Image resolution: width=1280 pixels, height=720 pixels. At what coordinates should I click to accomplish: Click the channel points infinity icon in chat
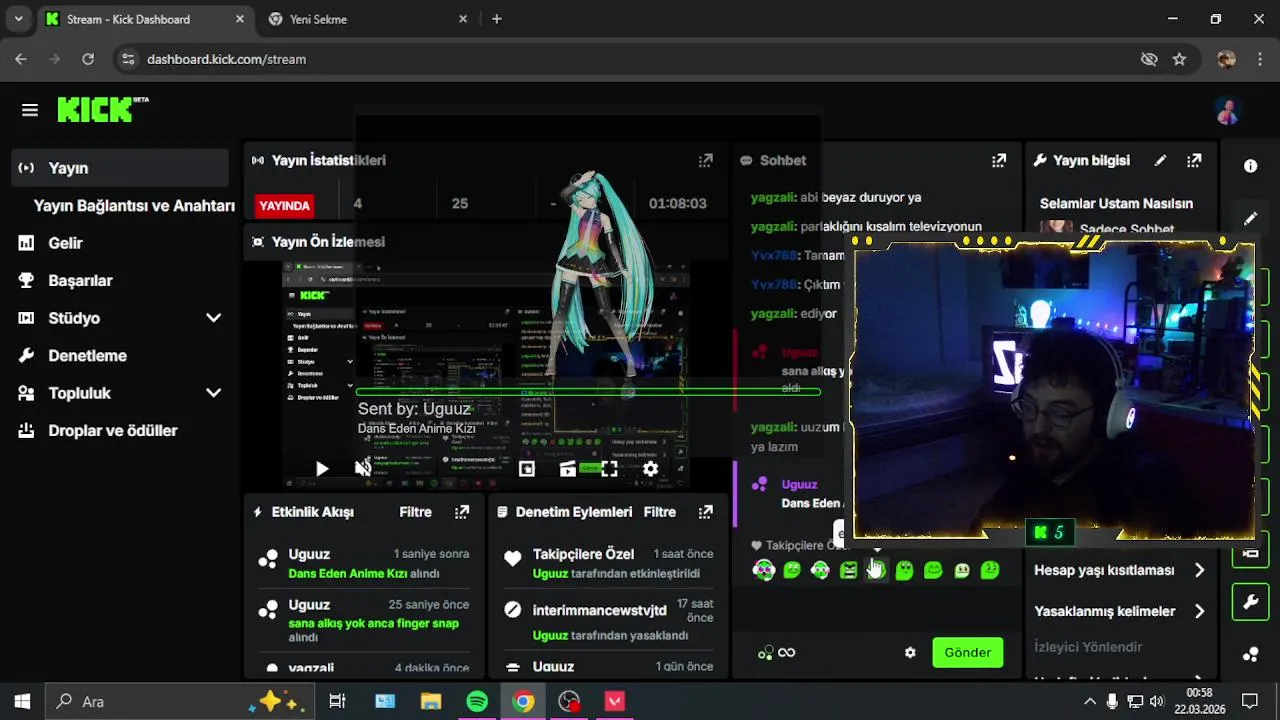(x=777, y=653)
